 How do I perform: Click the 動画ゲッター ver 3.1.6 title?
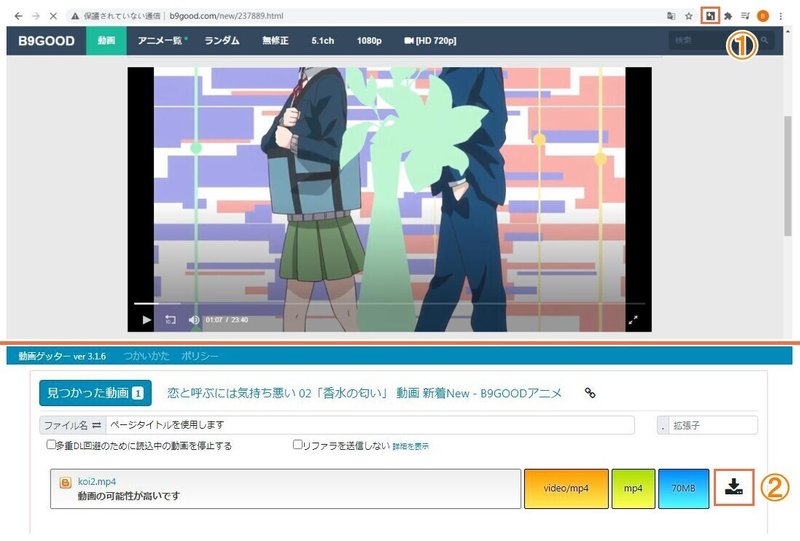tap(62, 356)
